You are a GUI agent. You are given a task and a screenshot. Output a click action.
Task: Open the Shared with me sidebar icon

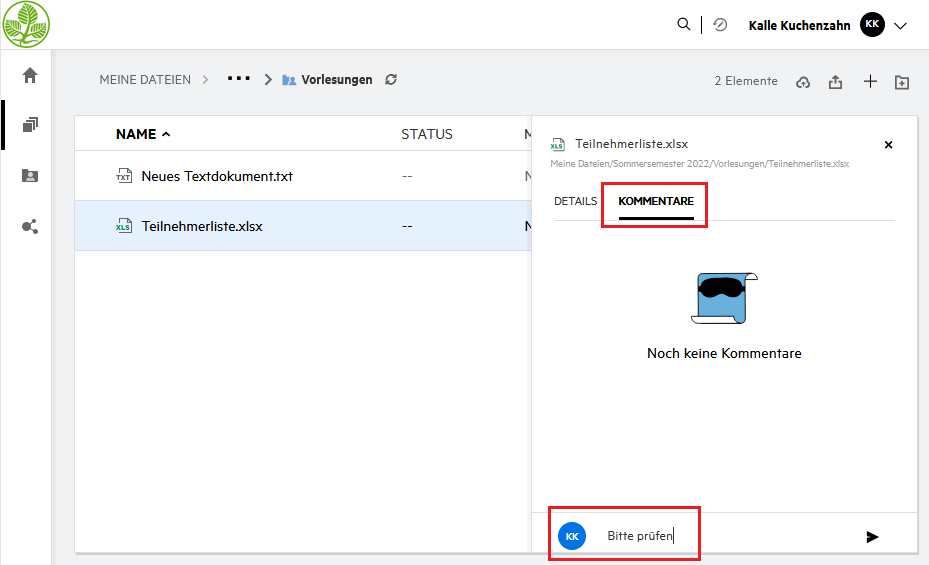point(30,176)
